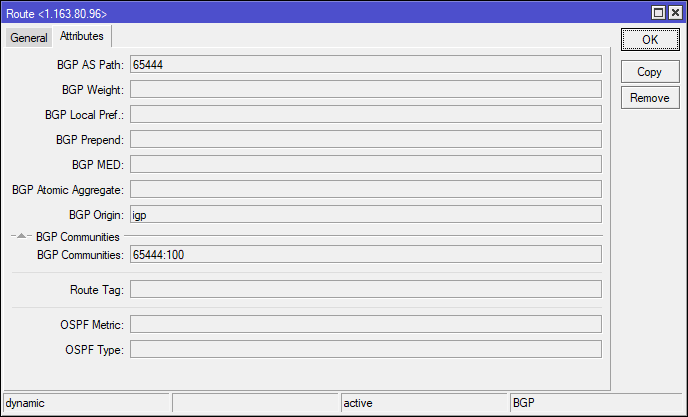Maximize the Route window
The width and height of the screenshot is (688, 417).
tap(658, 13)
